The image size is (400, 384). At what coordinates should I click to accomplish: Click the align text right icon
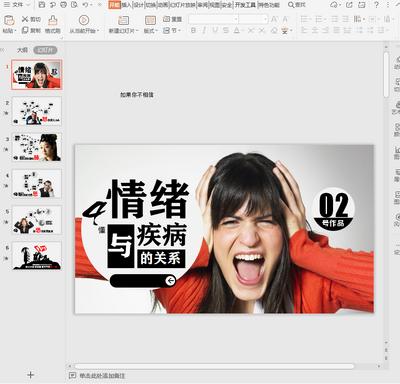click(x=326, y=31)
